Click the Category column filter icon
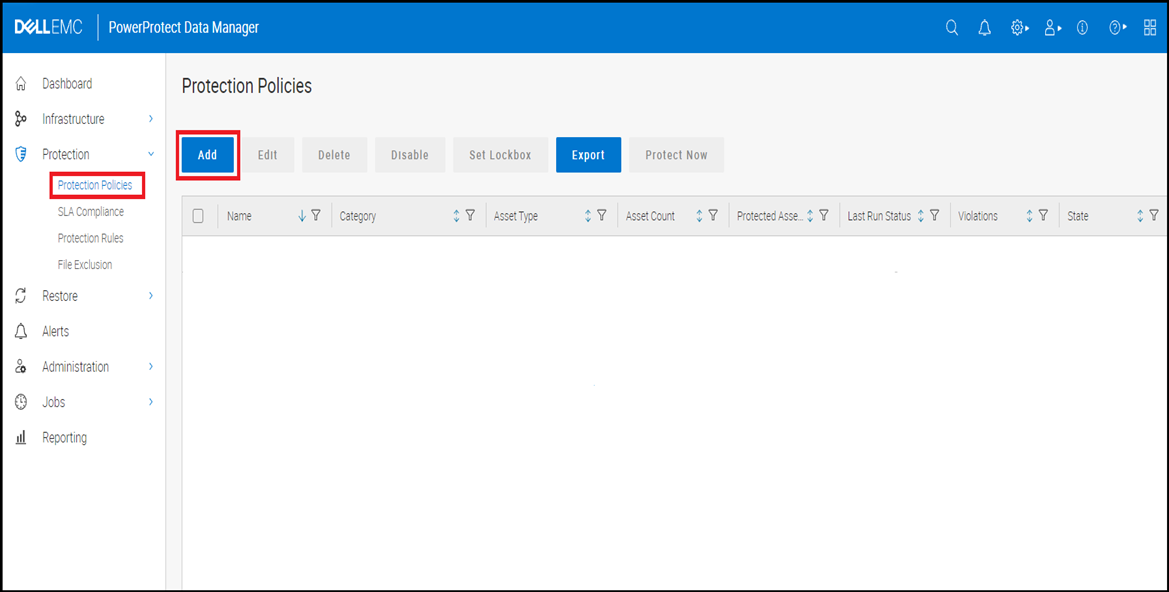Screen dimensions: 1169x592 coord(470,215)
